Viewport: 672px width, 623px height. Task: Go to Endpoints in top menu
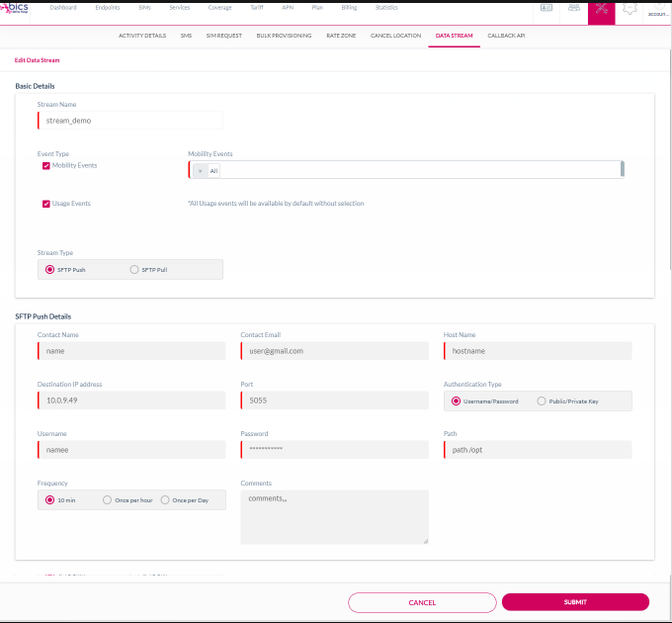(x=107, y=7)
